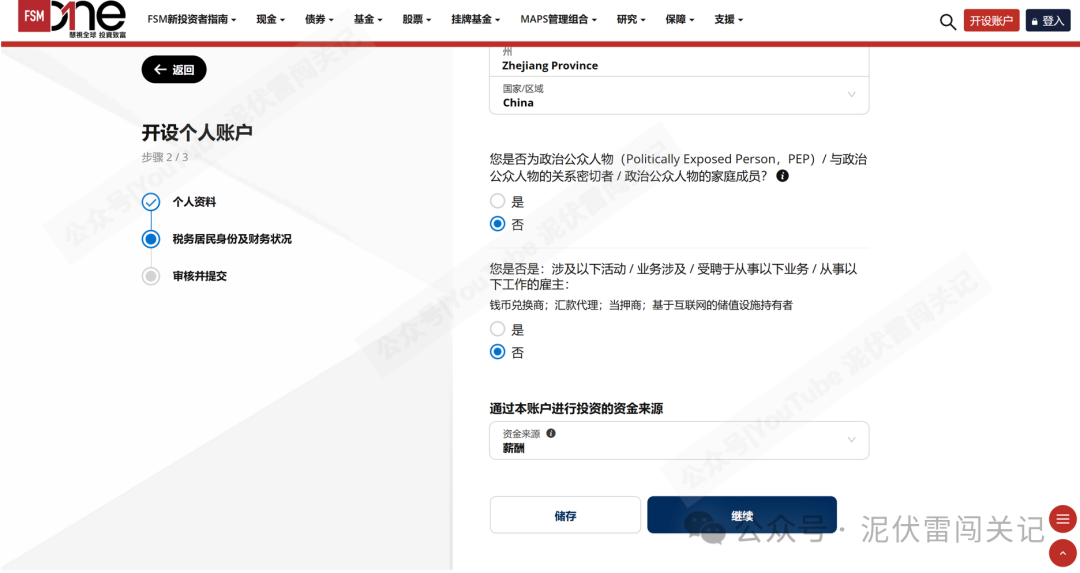Image resolution: width=1080 pixels, height=573 pixels.
Task: Expand the FSM新投资者指南 menu
Action: pyautogui.click(x=191, y=19)
